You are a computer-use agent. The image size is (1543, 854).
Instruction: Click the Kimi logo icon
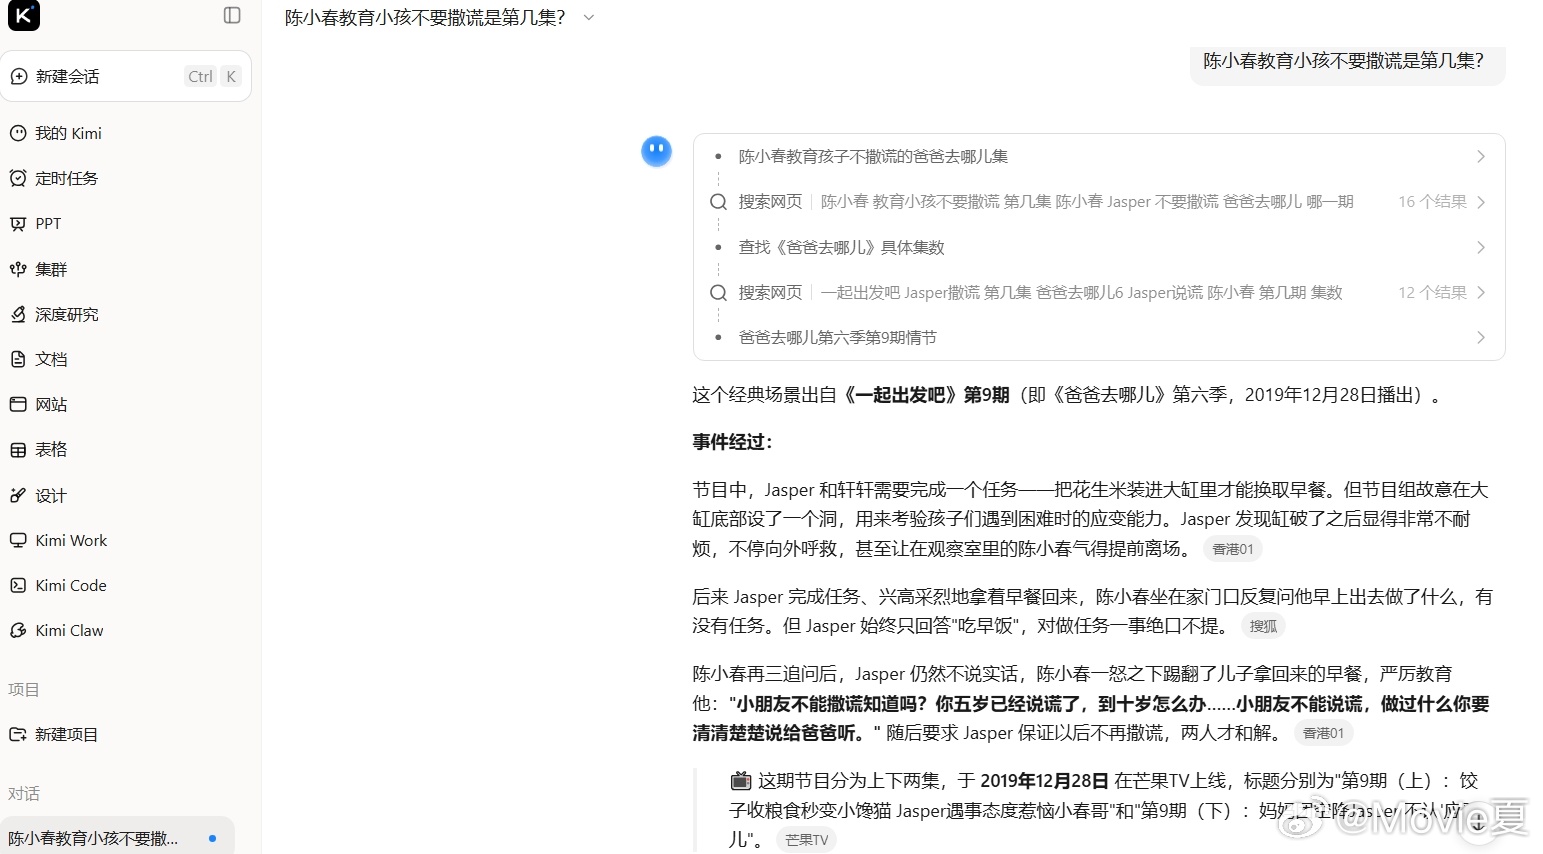point(24,16)
